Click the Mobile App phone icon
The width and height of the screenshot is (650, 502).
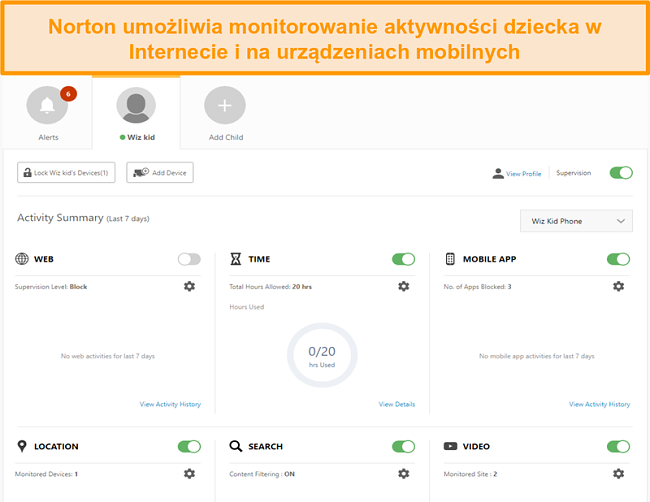[x=450, y=259]
